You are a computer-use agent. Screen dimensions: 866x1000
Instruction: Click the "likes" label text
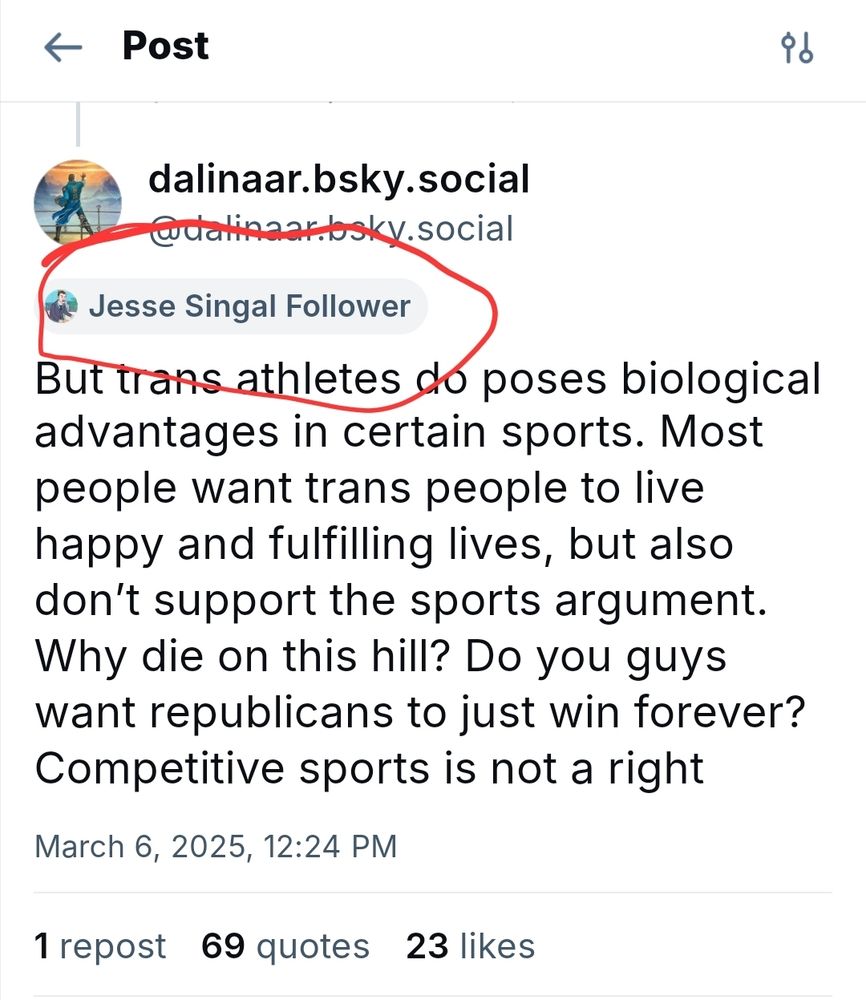point(497,945)
